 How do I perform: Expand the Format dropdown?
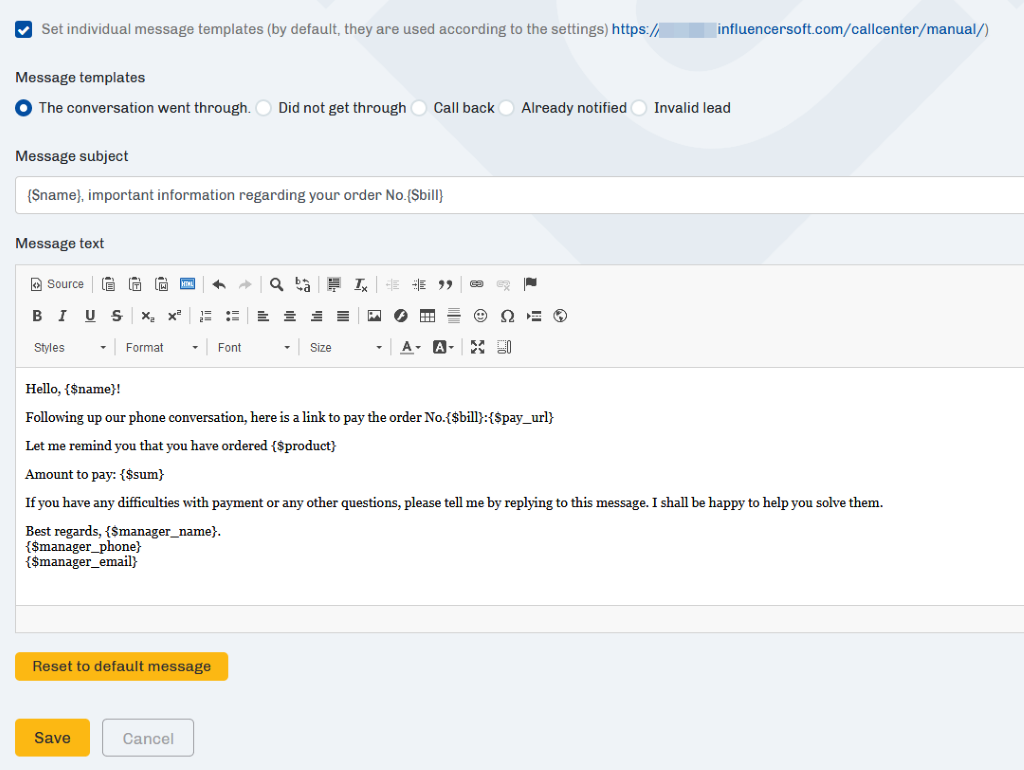tap(161, 347)
